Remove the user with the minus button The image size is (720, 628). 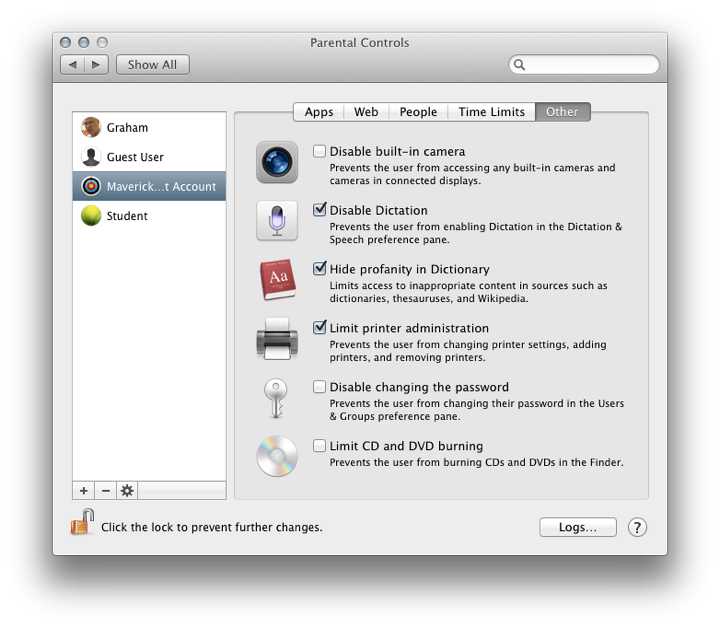pyautogui.click(x=106, y=491)
